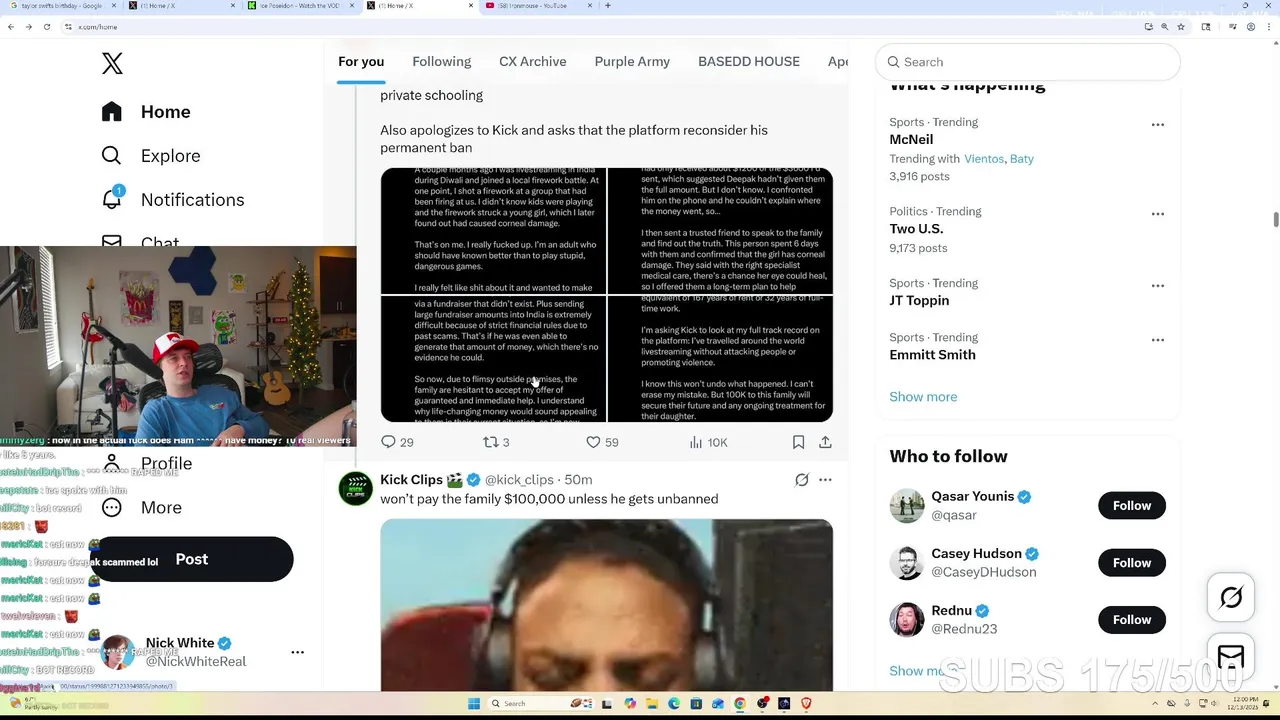Open floating Grok button
This screenshot has height=720, width=1280.
[x=1231, y=598]
